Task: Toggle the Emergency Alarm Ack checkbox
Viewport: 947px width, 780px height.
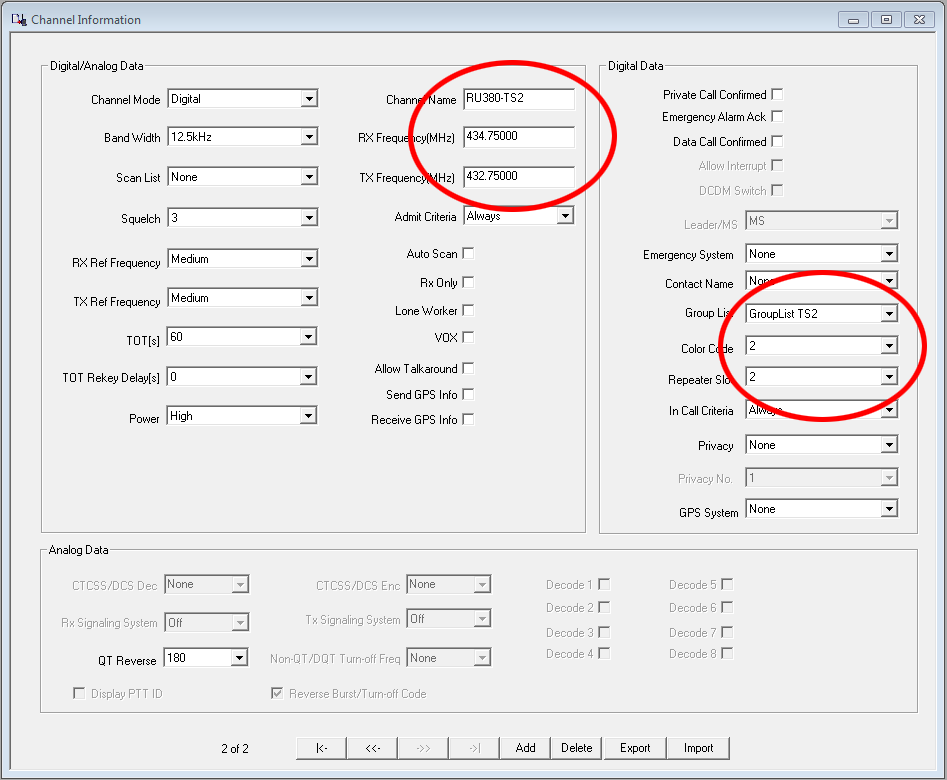Action: (x=777, y=117)
